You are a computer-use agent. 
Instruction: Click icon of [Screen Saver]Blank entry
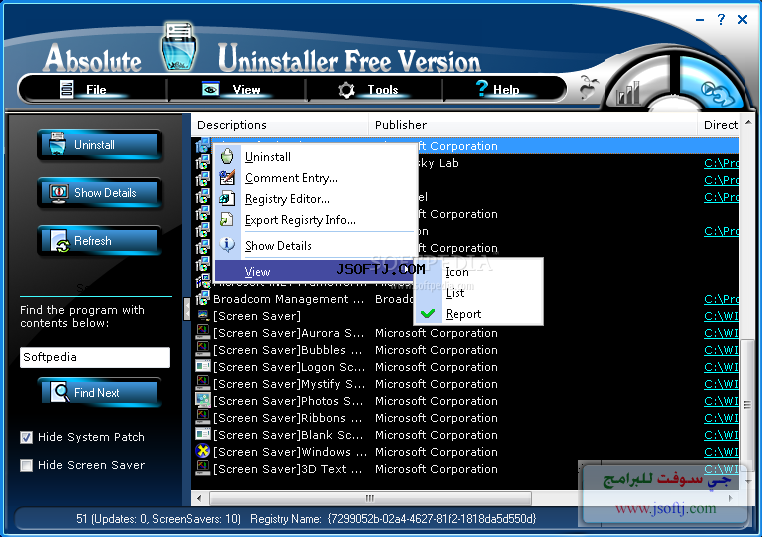pyautogui.click(x=202, y=434)
